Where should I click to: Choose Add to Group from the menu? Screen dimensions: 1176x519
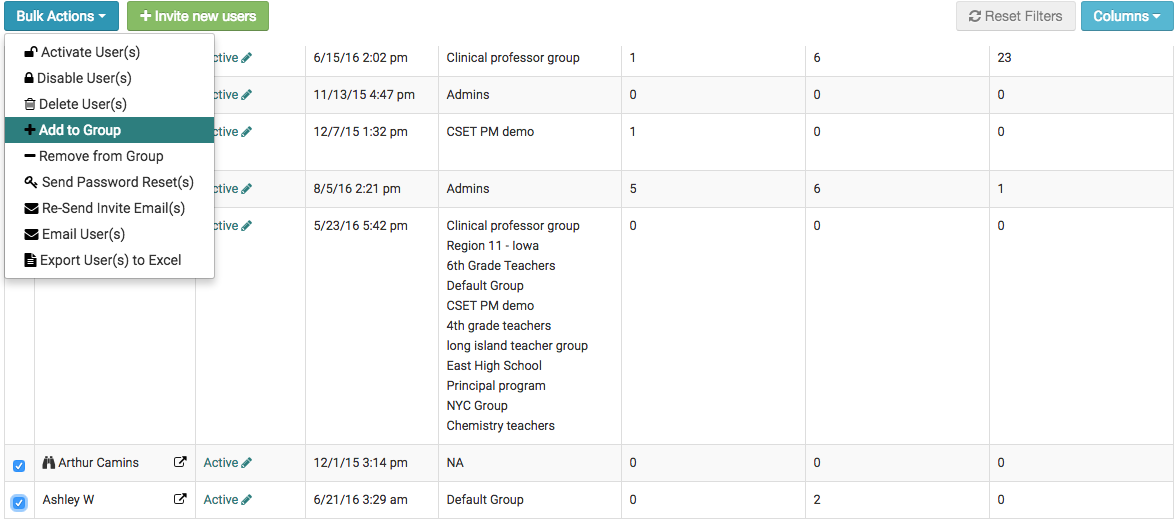(79, 130)
